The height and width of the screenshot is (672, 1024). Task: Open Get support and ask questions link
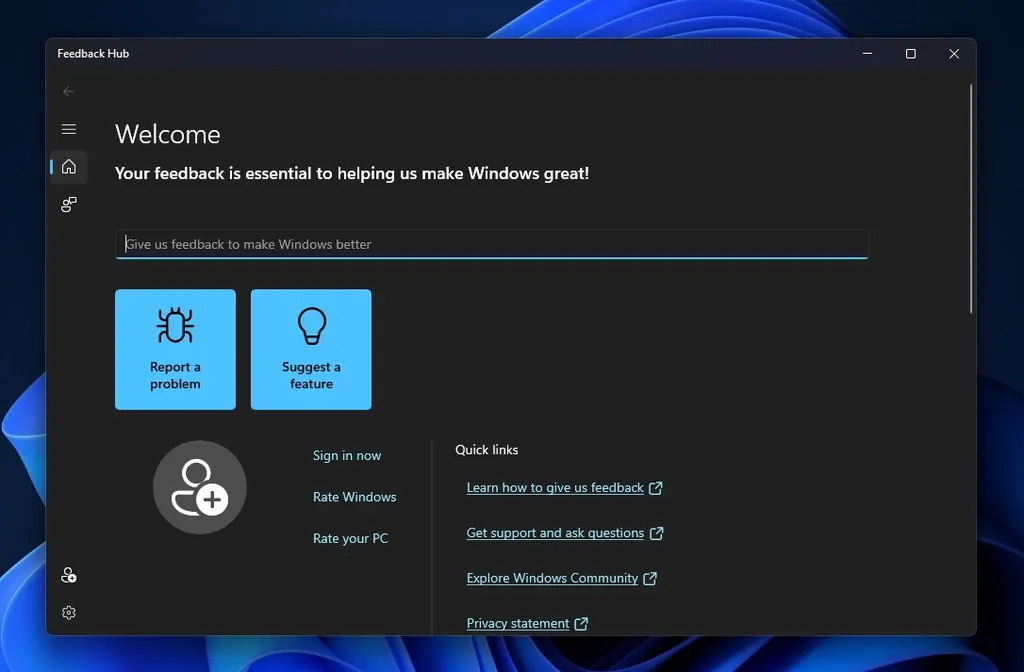(555, 533)
